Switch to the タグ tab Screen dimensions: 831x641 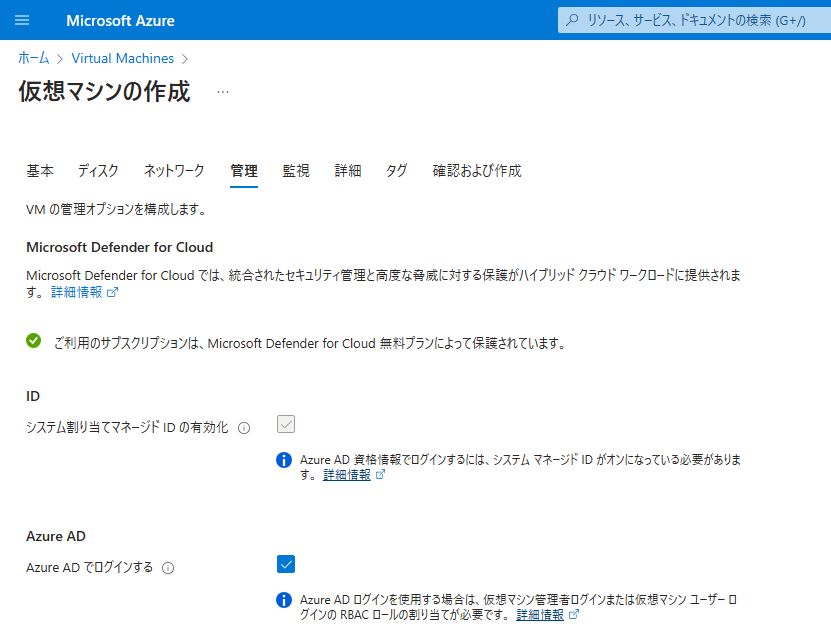pos(396,171)
